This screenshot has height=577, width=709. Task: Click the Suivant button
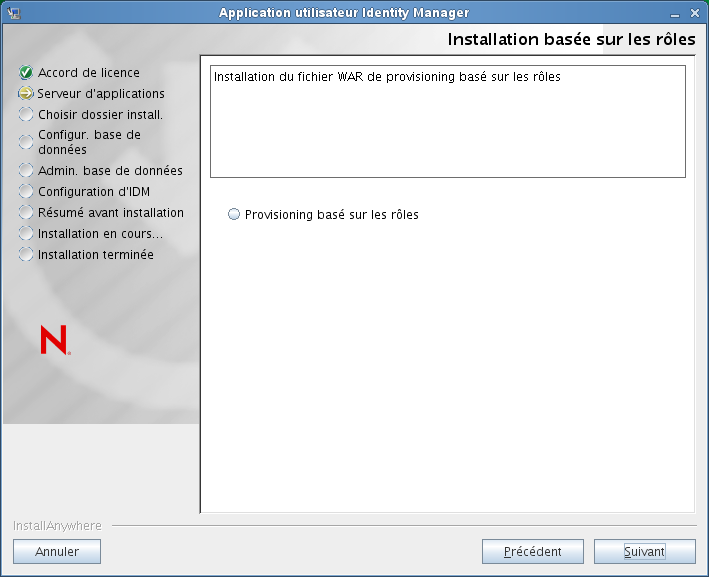point(644,551)
